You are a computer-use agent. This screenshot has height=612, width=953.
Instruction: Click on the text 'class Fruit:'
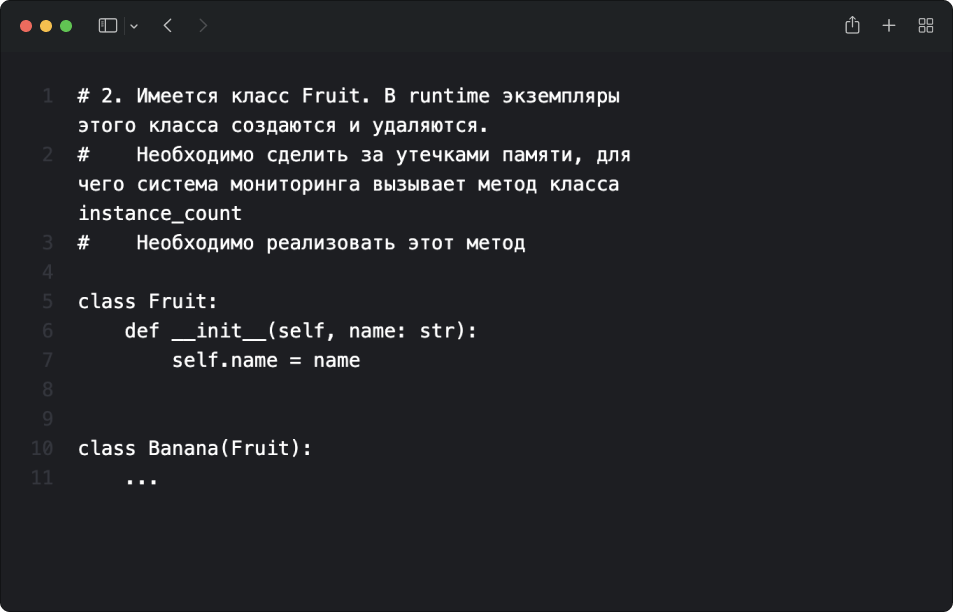pyautogui.click(x=147, y=301)
